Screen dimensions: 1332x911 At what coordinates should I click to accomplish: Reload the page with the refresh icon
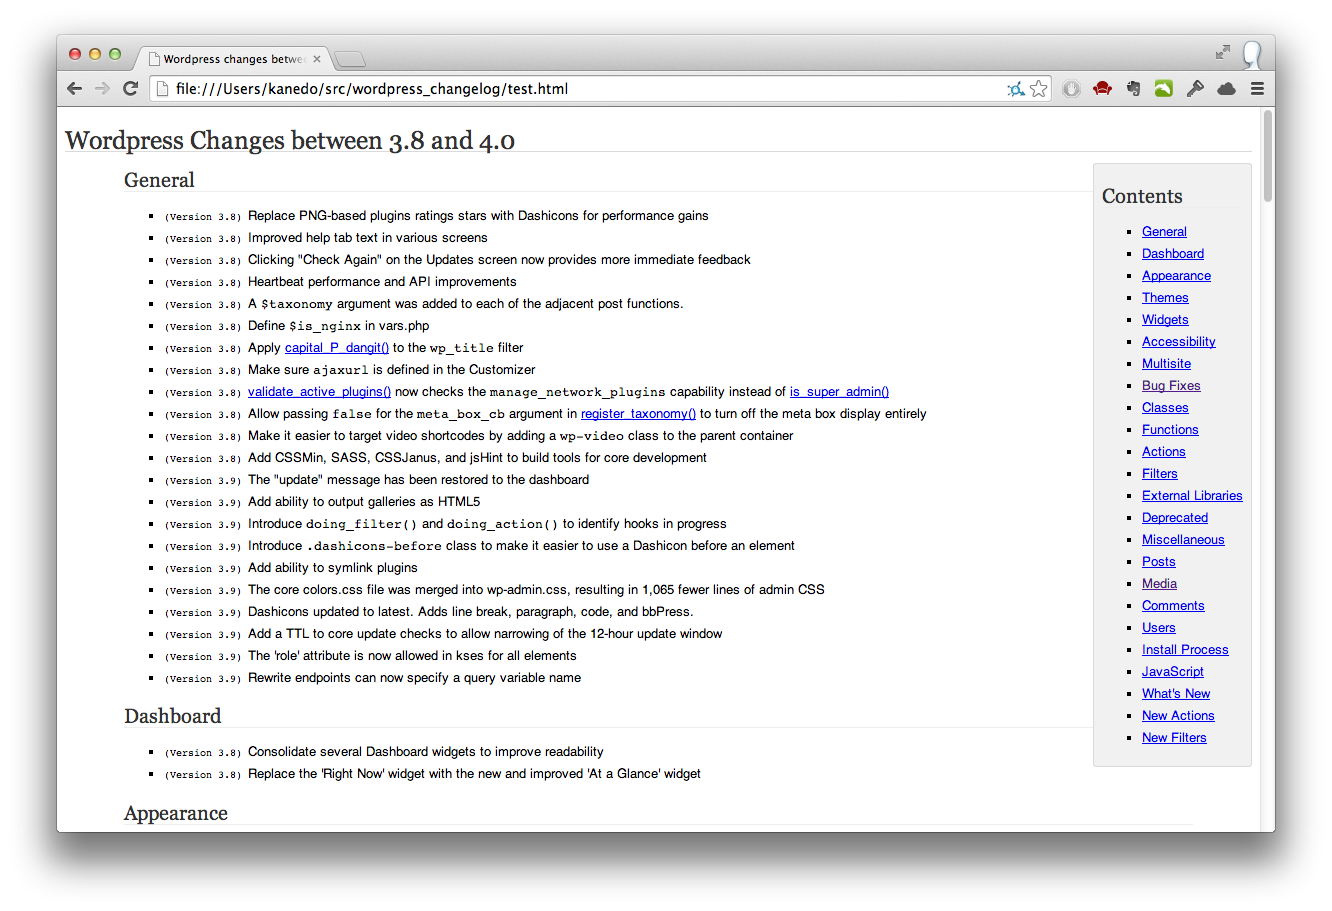click(130, 88)
